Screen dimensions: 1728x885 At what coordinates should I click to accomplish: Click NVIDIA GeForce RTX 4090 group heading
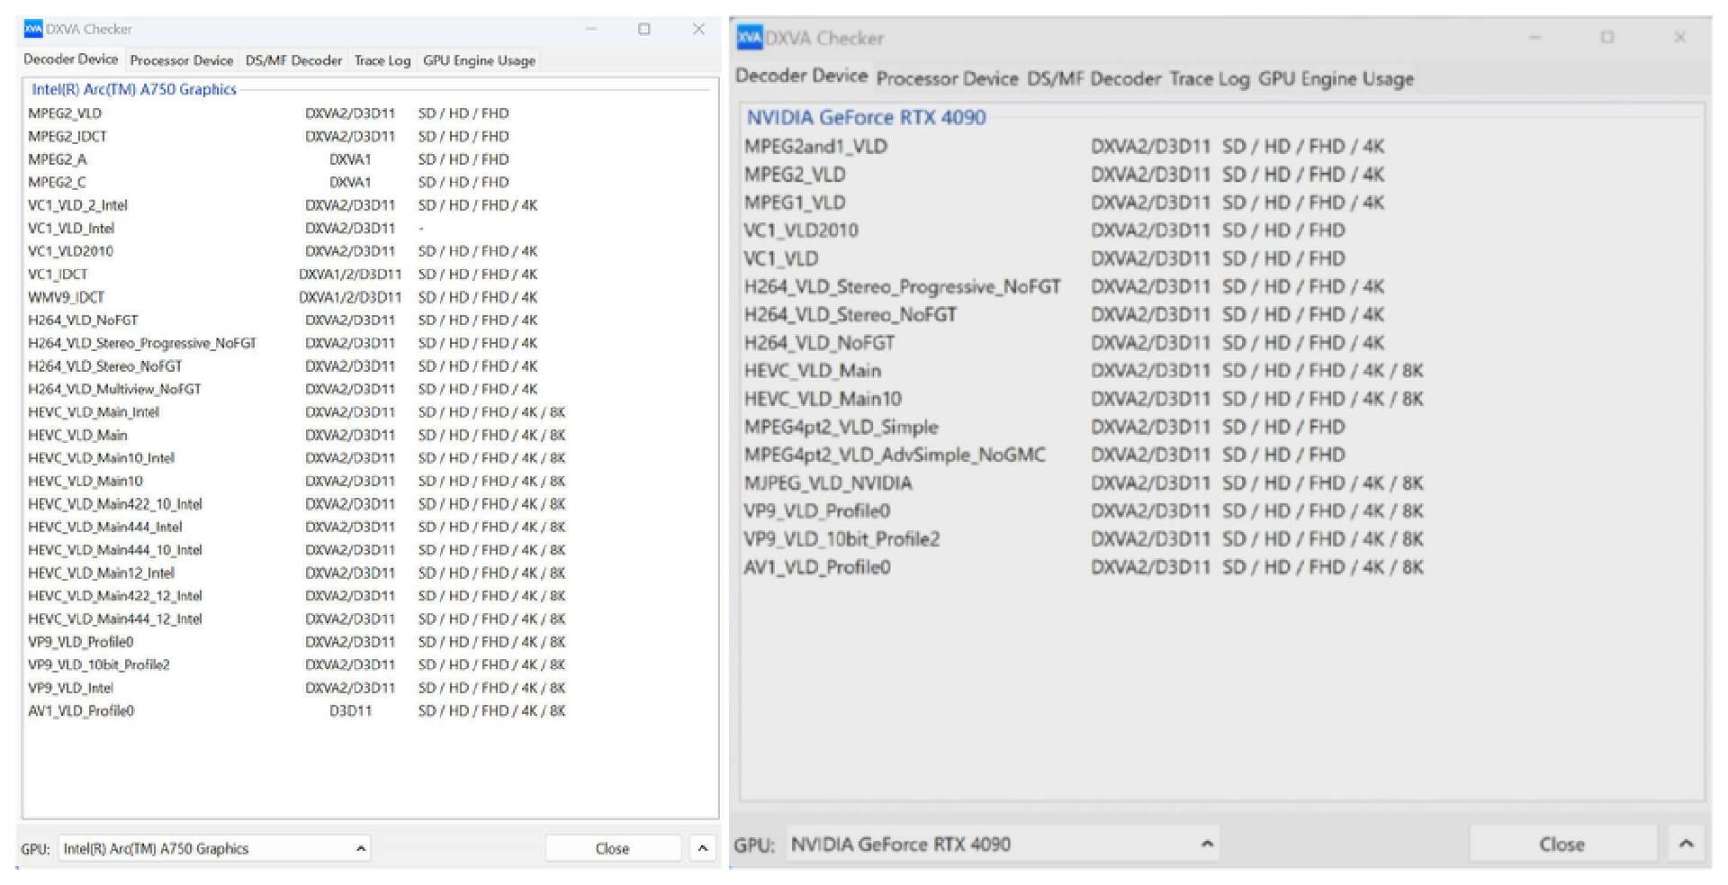866,117
